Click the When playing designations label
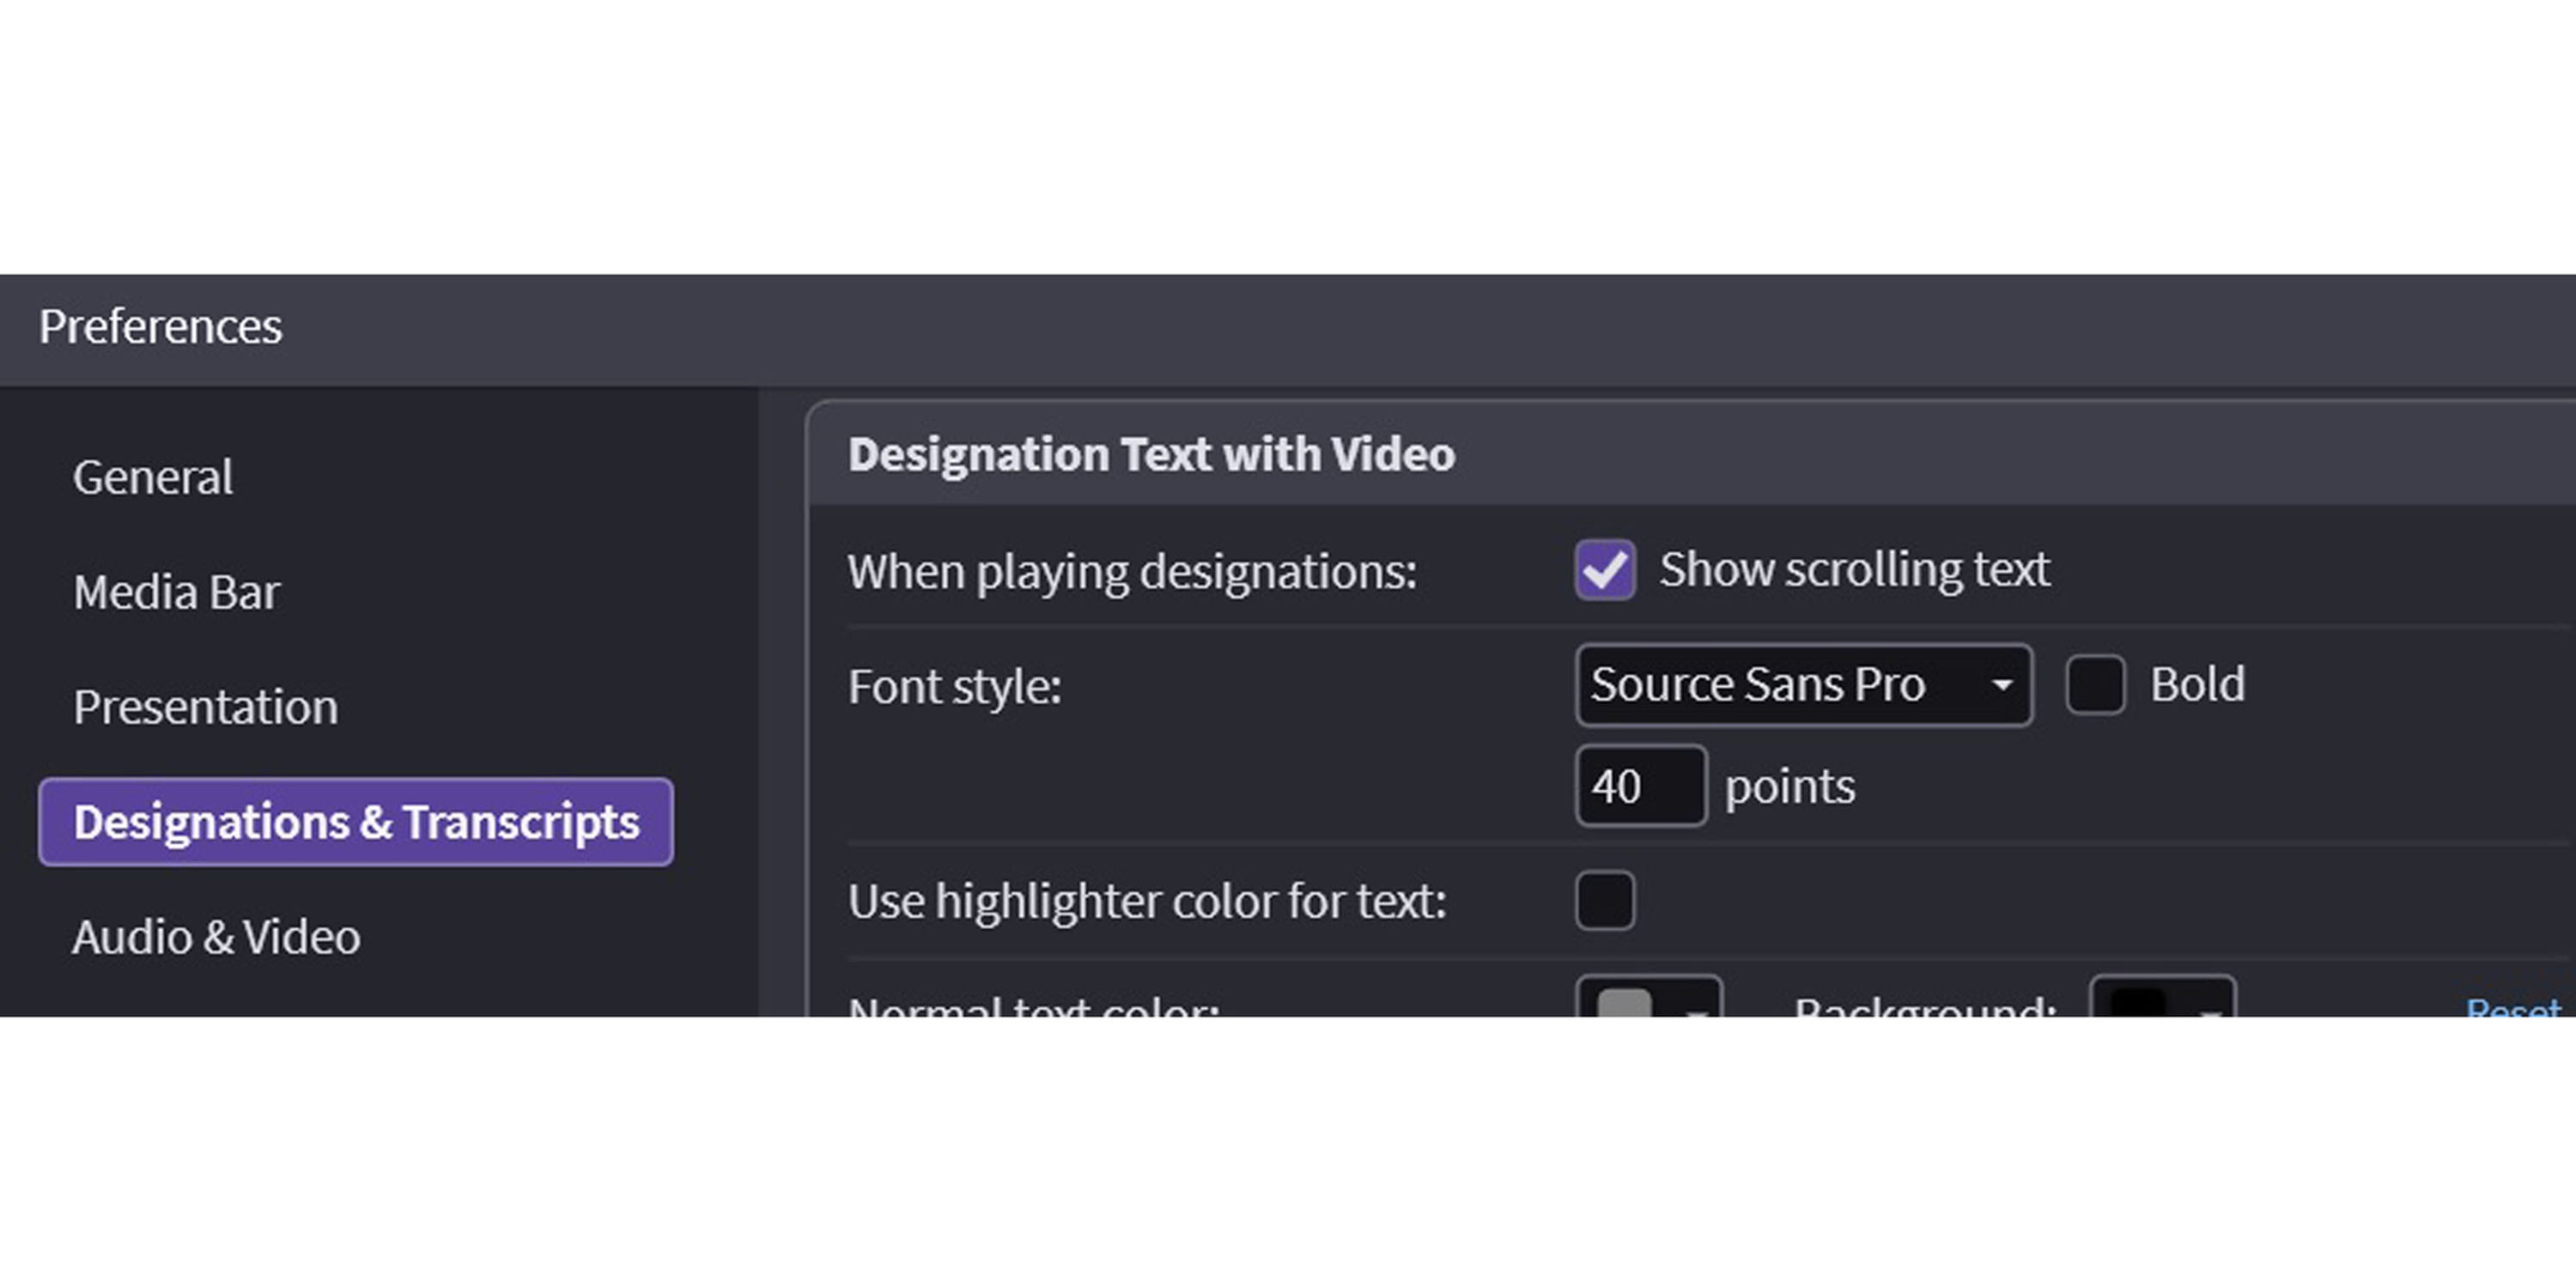The height and width of the screenshot is (1288, 2576). tap(1132, 572)
